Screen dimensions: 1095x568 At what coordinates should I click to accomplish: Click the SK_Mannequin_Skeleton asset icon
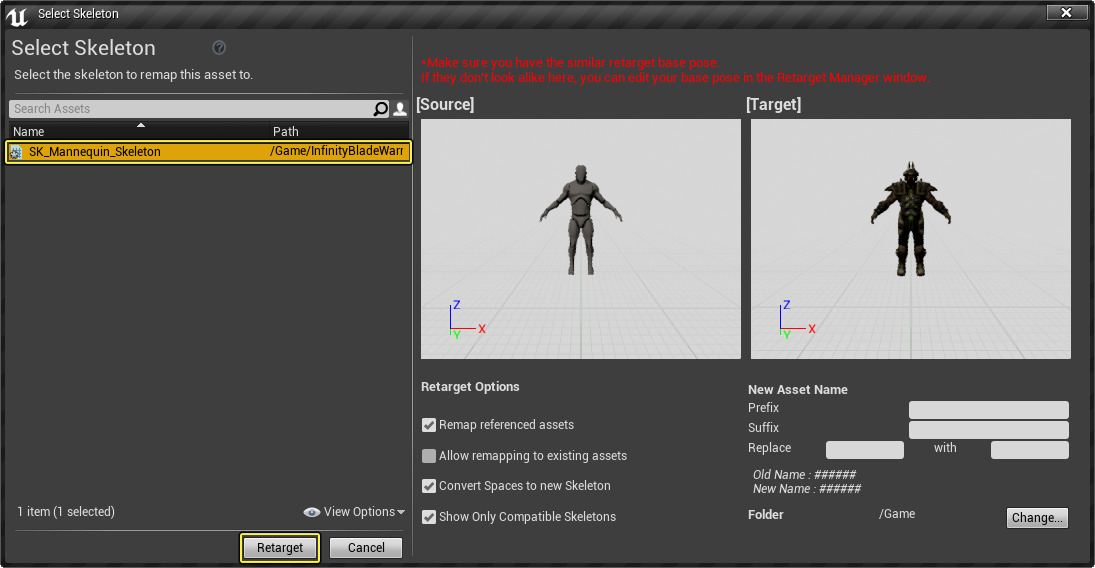pos(16,152)
